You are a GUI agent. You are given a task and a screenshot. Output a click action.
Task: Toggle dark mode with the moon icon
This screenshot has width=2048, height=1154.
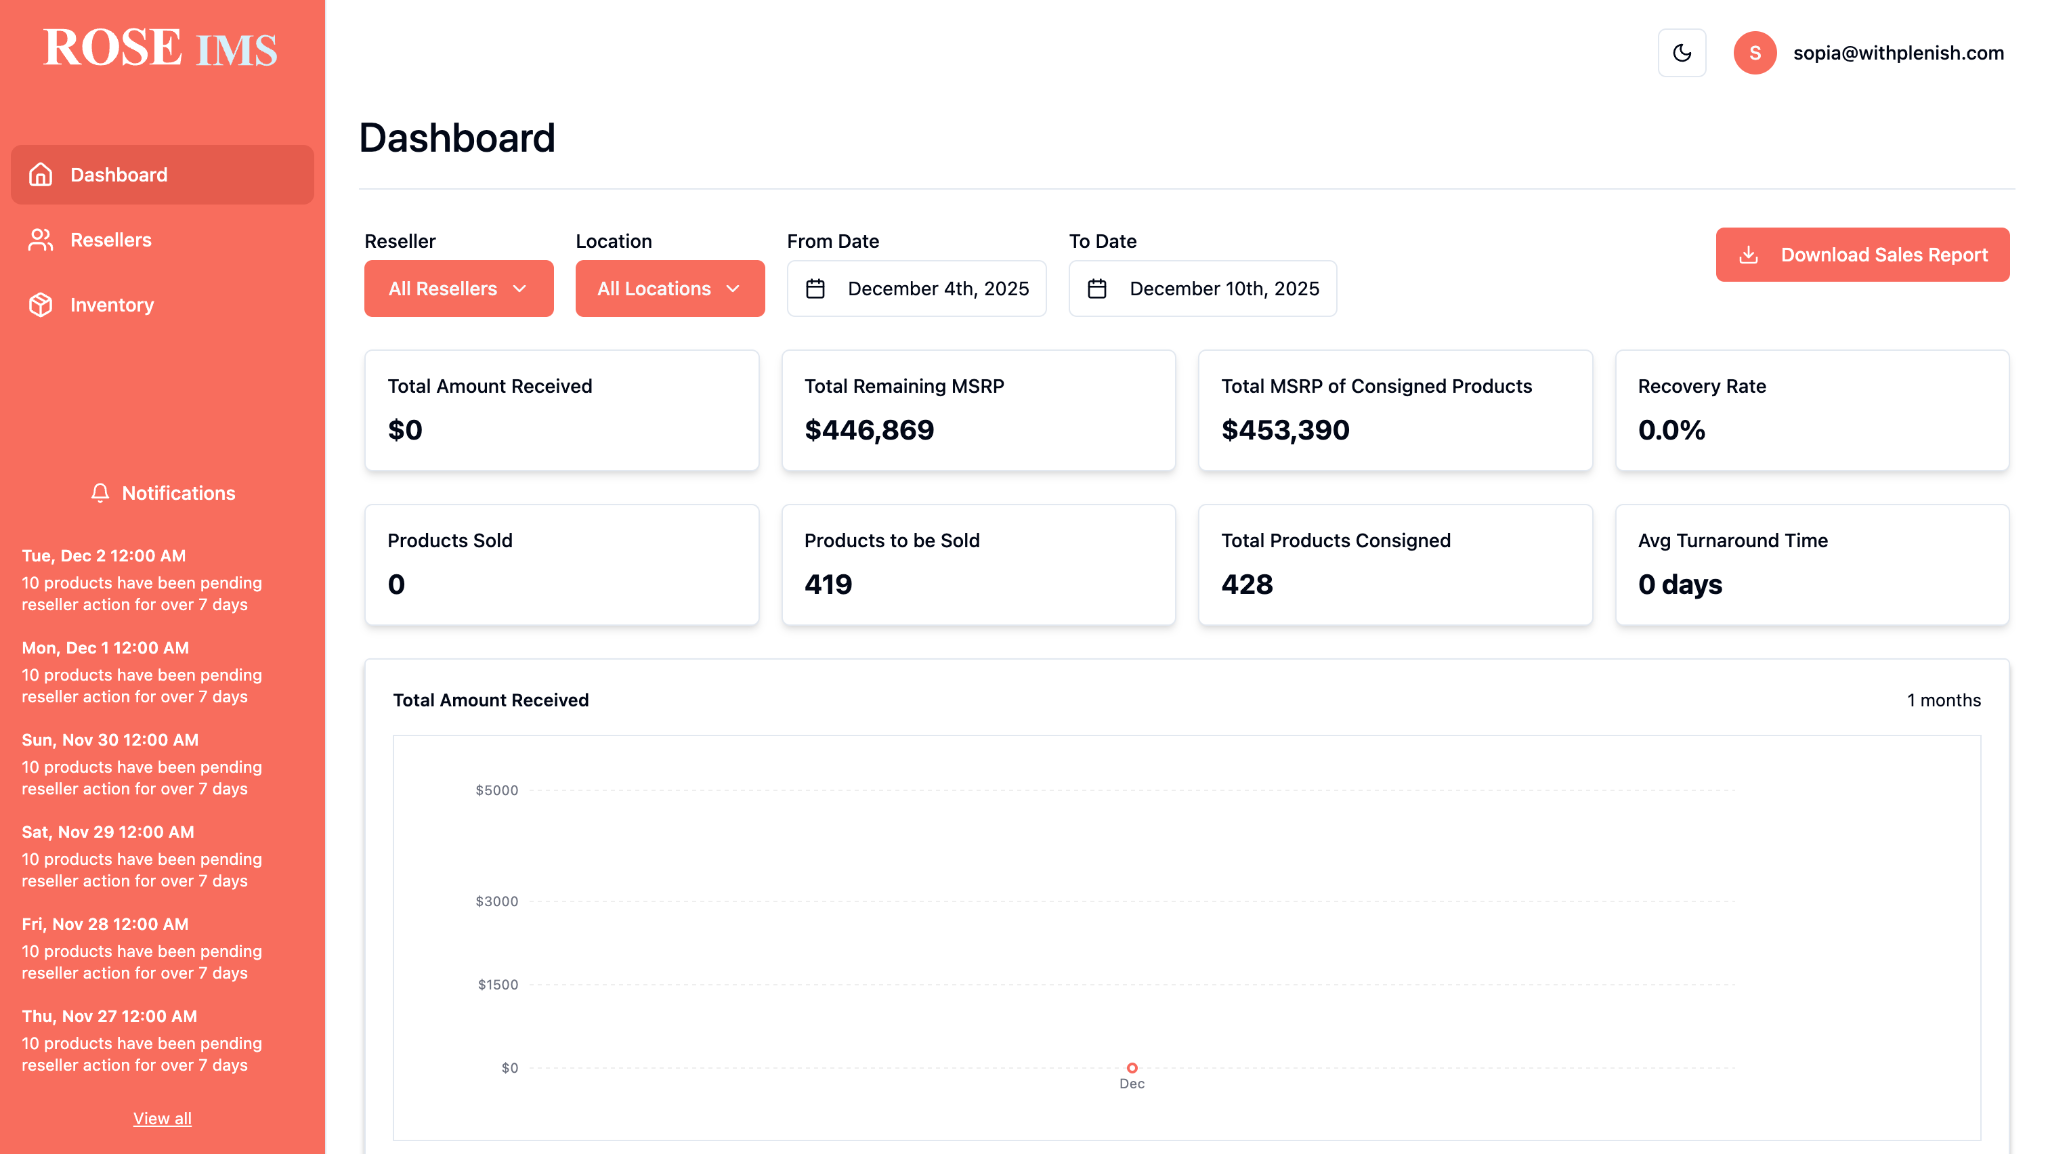pos(1681,53)
